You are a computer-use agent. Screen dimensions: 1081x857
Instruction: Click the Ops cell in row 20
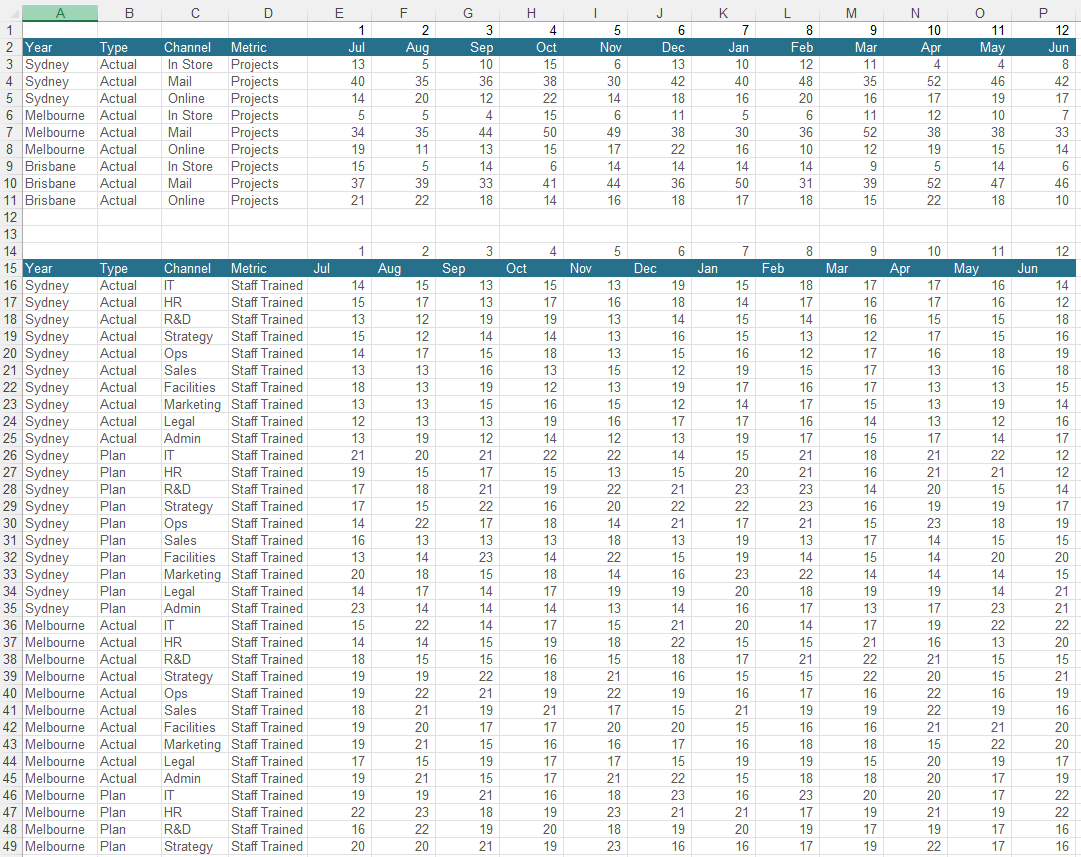pyautogui.click(x=195, y=353)
